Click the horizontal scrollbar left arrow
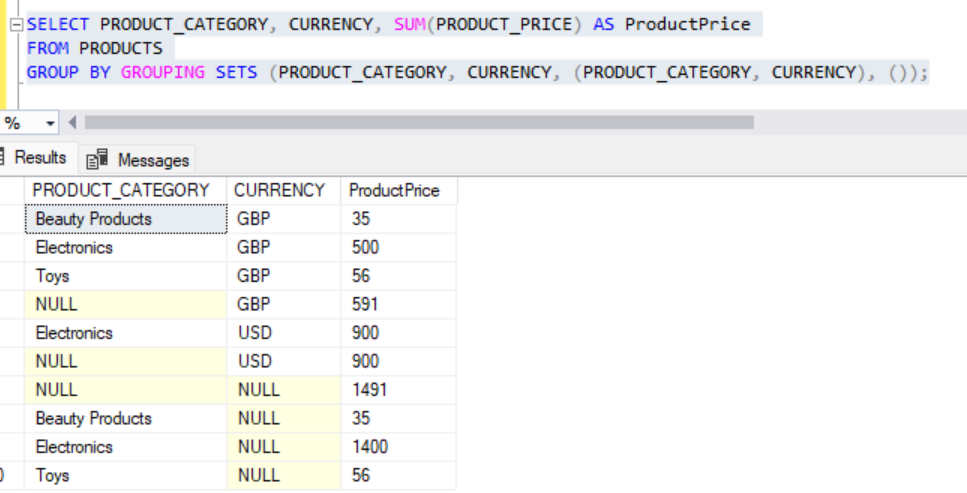This screenshot has height=493, width=967. 72,123
